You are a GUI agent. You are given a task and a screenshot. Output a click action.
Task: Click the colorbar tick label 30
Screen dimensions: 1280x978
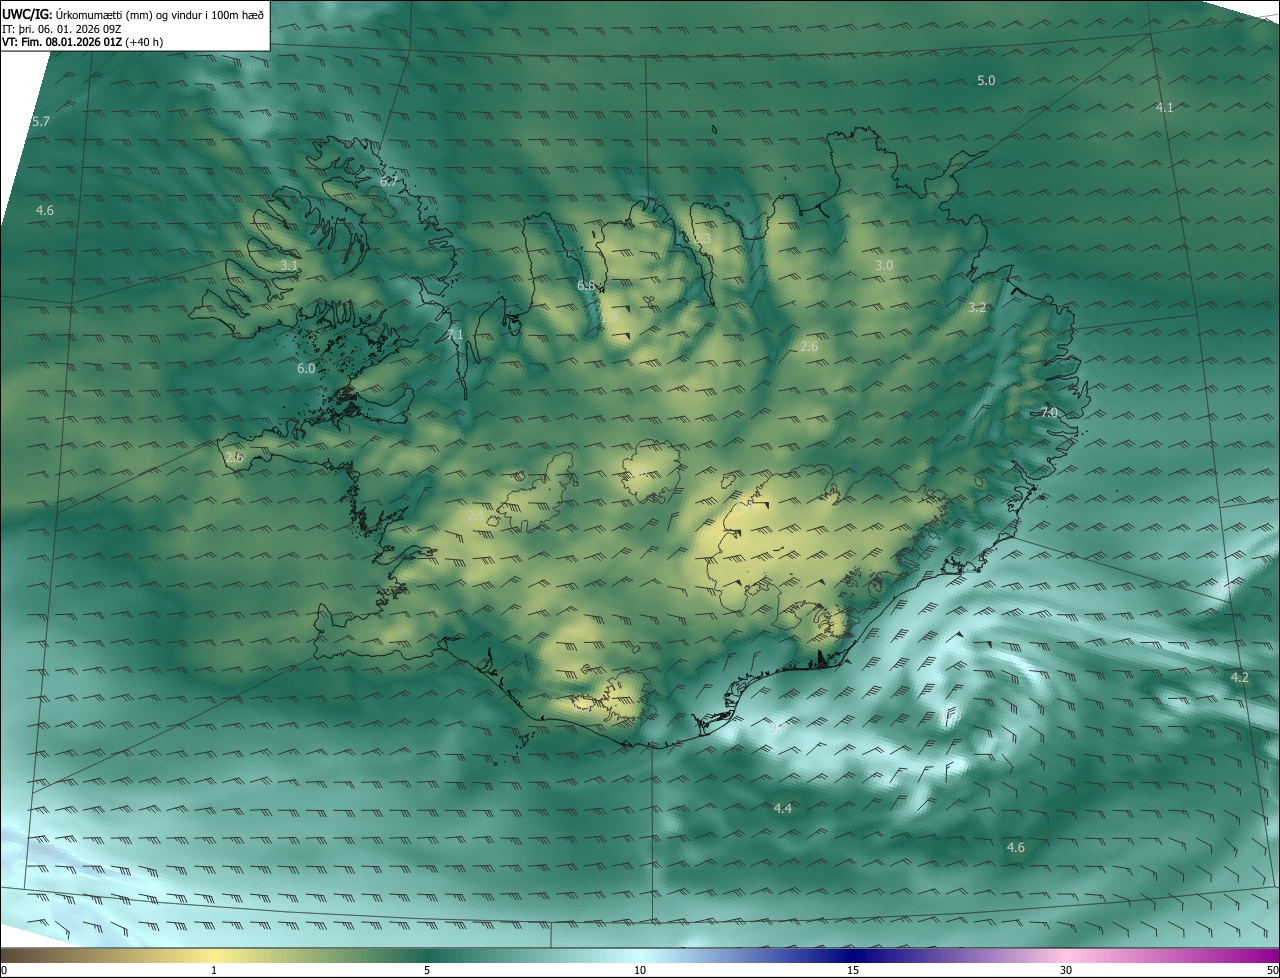[1066, 970]
